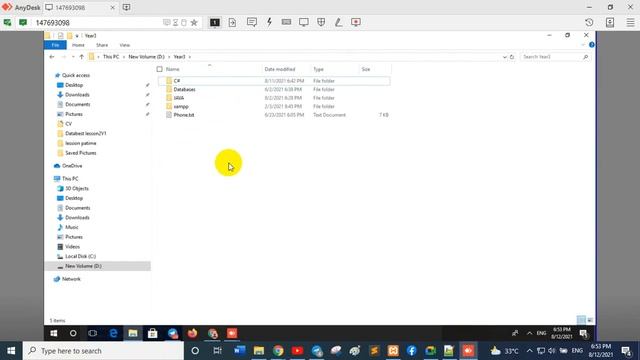
Task: Expand address bar history dropdown
Action: (x=504, y=57)
